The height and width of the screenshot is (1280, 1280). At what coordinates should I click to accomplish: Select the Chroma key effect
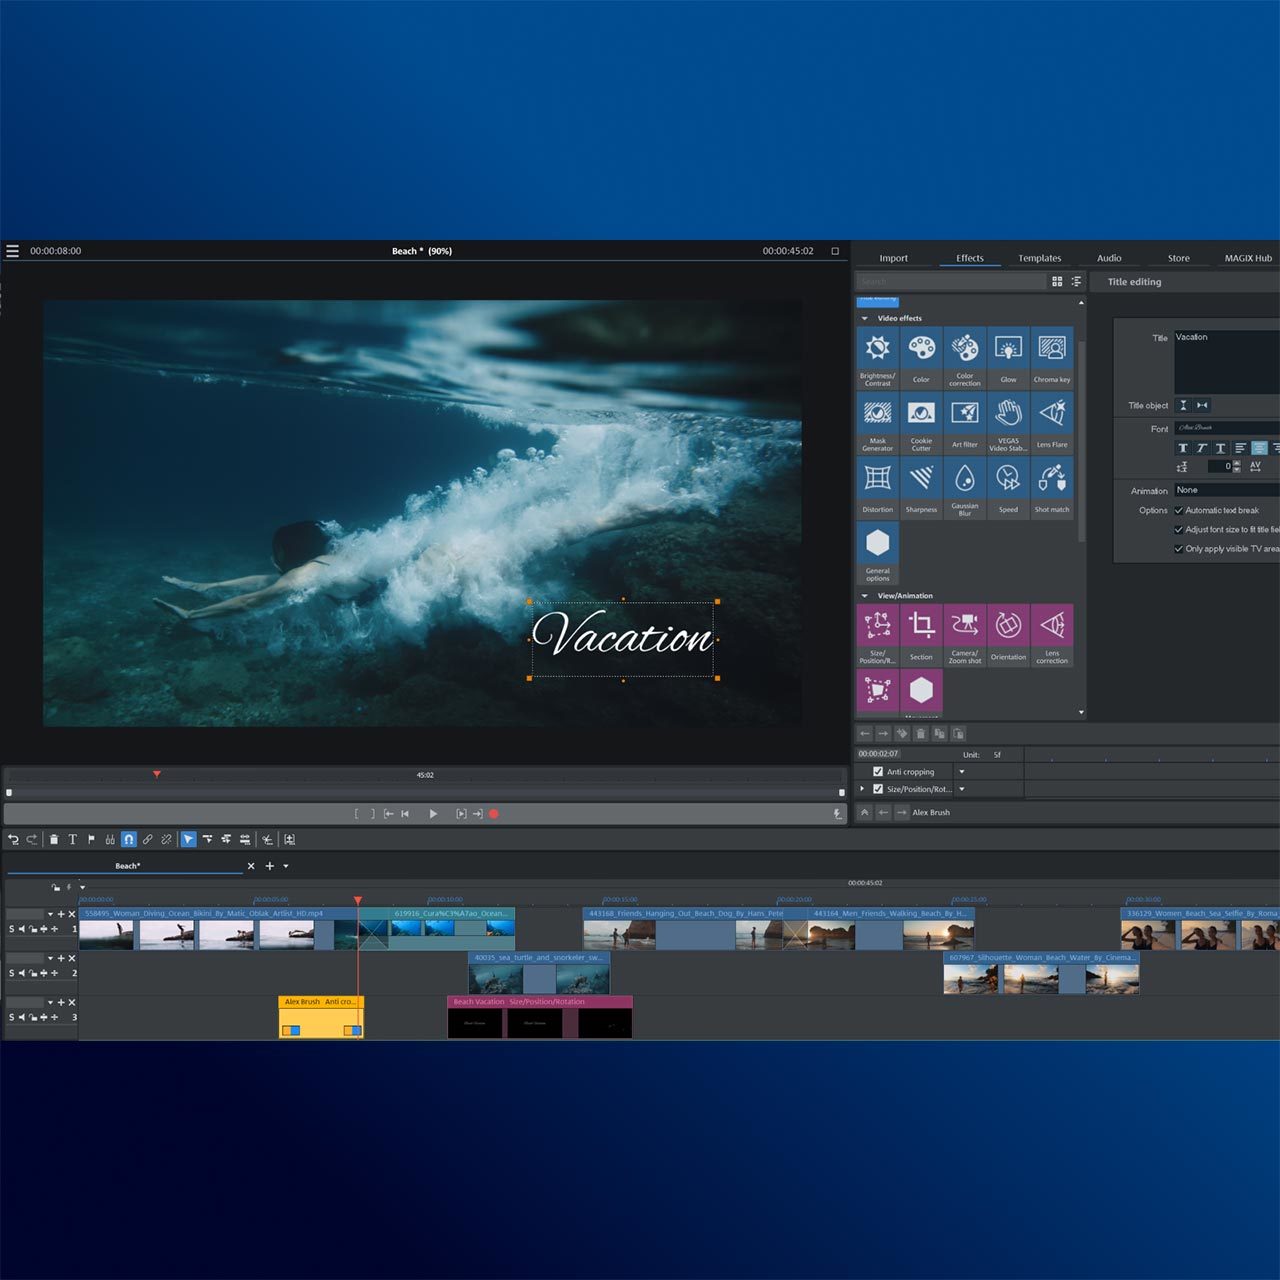tap(1052, 357)
